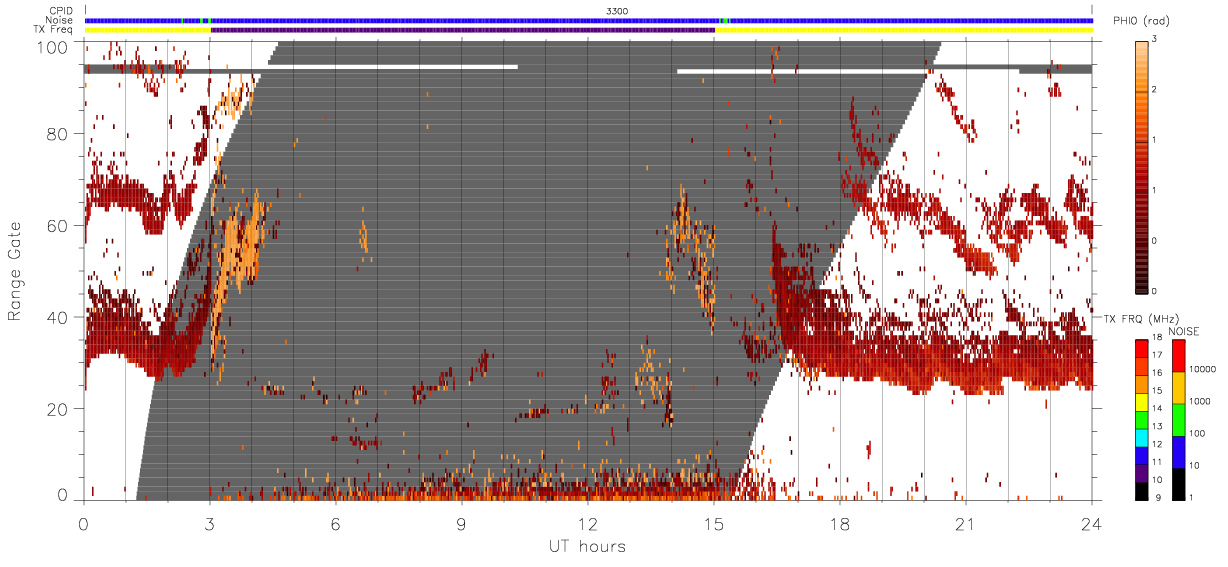Click range gate tick label 60
This screenshot has width=1228, height=567.
[57, 225]
